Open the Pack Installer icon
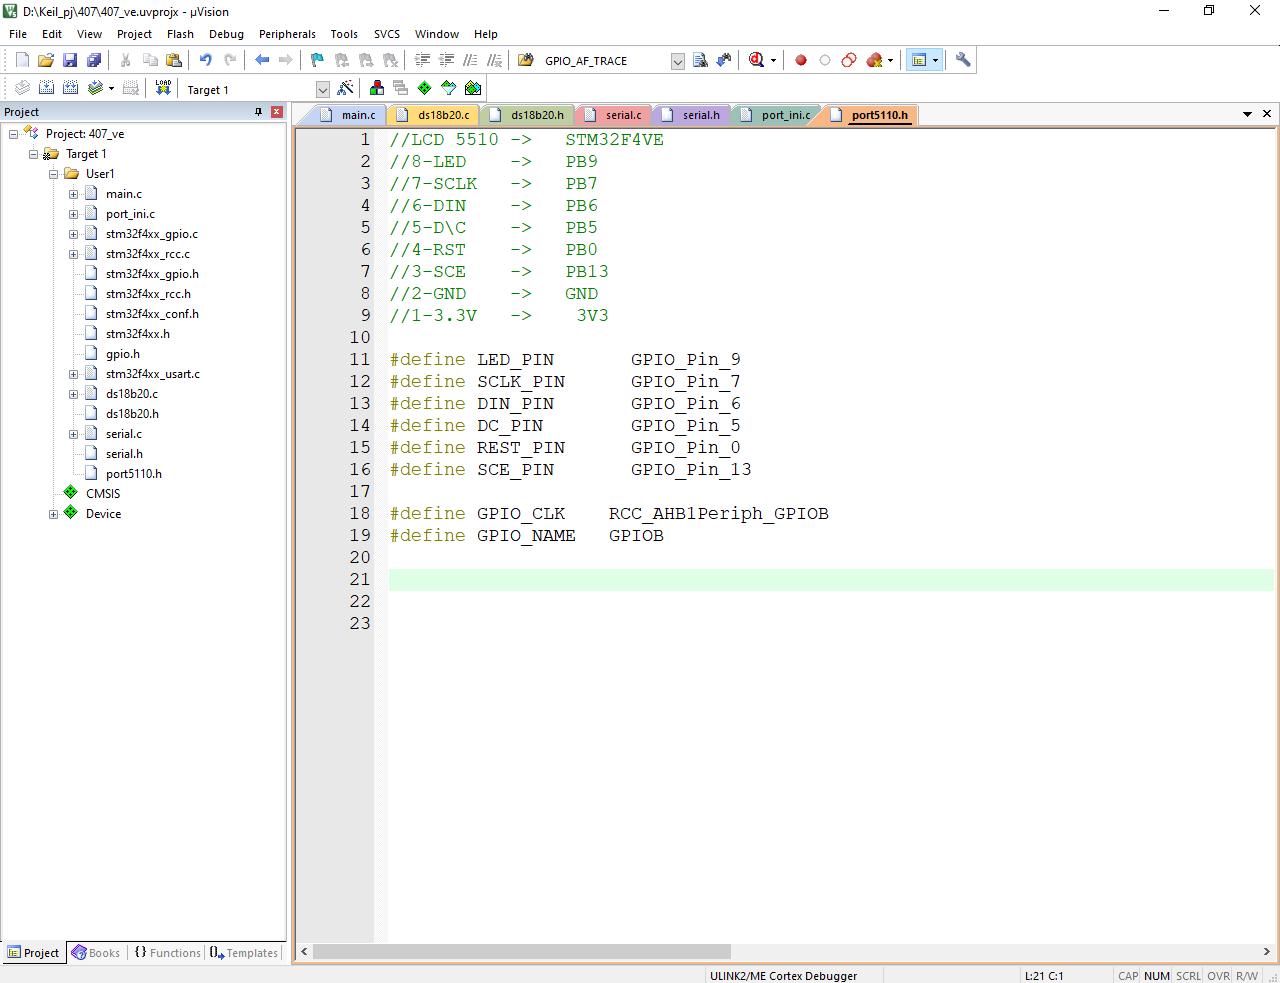This screenshot has width=1280, height=983. tap(473, 88)
